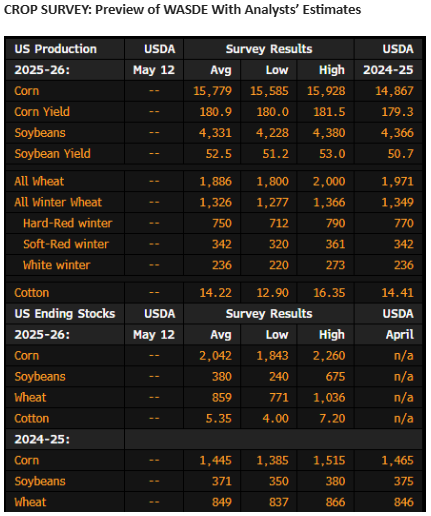Click corn ending stocks average 2,042

tap(215, 356)
